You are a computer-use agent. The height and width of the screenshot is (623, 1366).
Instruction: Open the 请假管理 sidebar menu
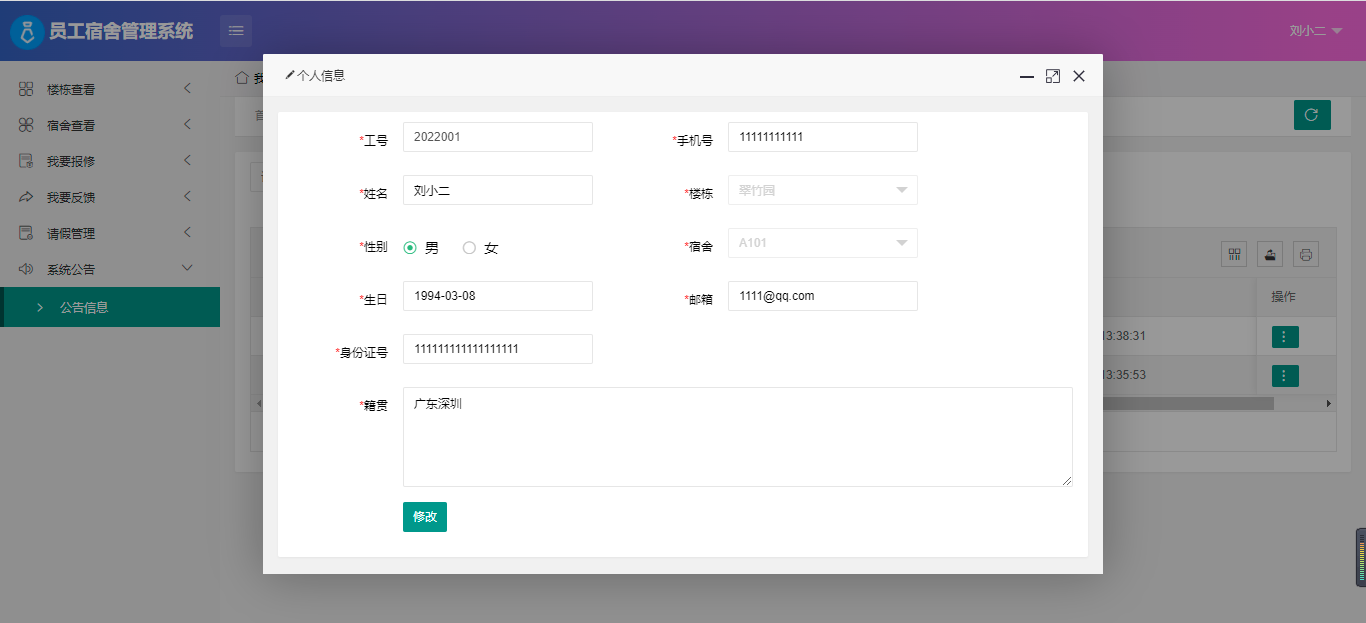(x=110, y=233)
